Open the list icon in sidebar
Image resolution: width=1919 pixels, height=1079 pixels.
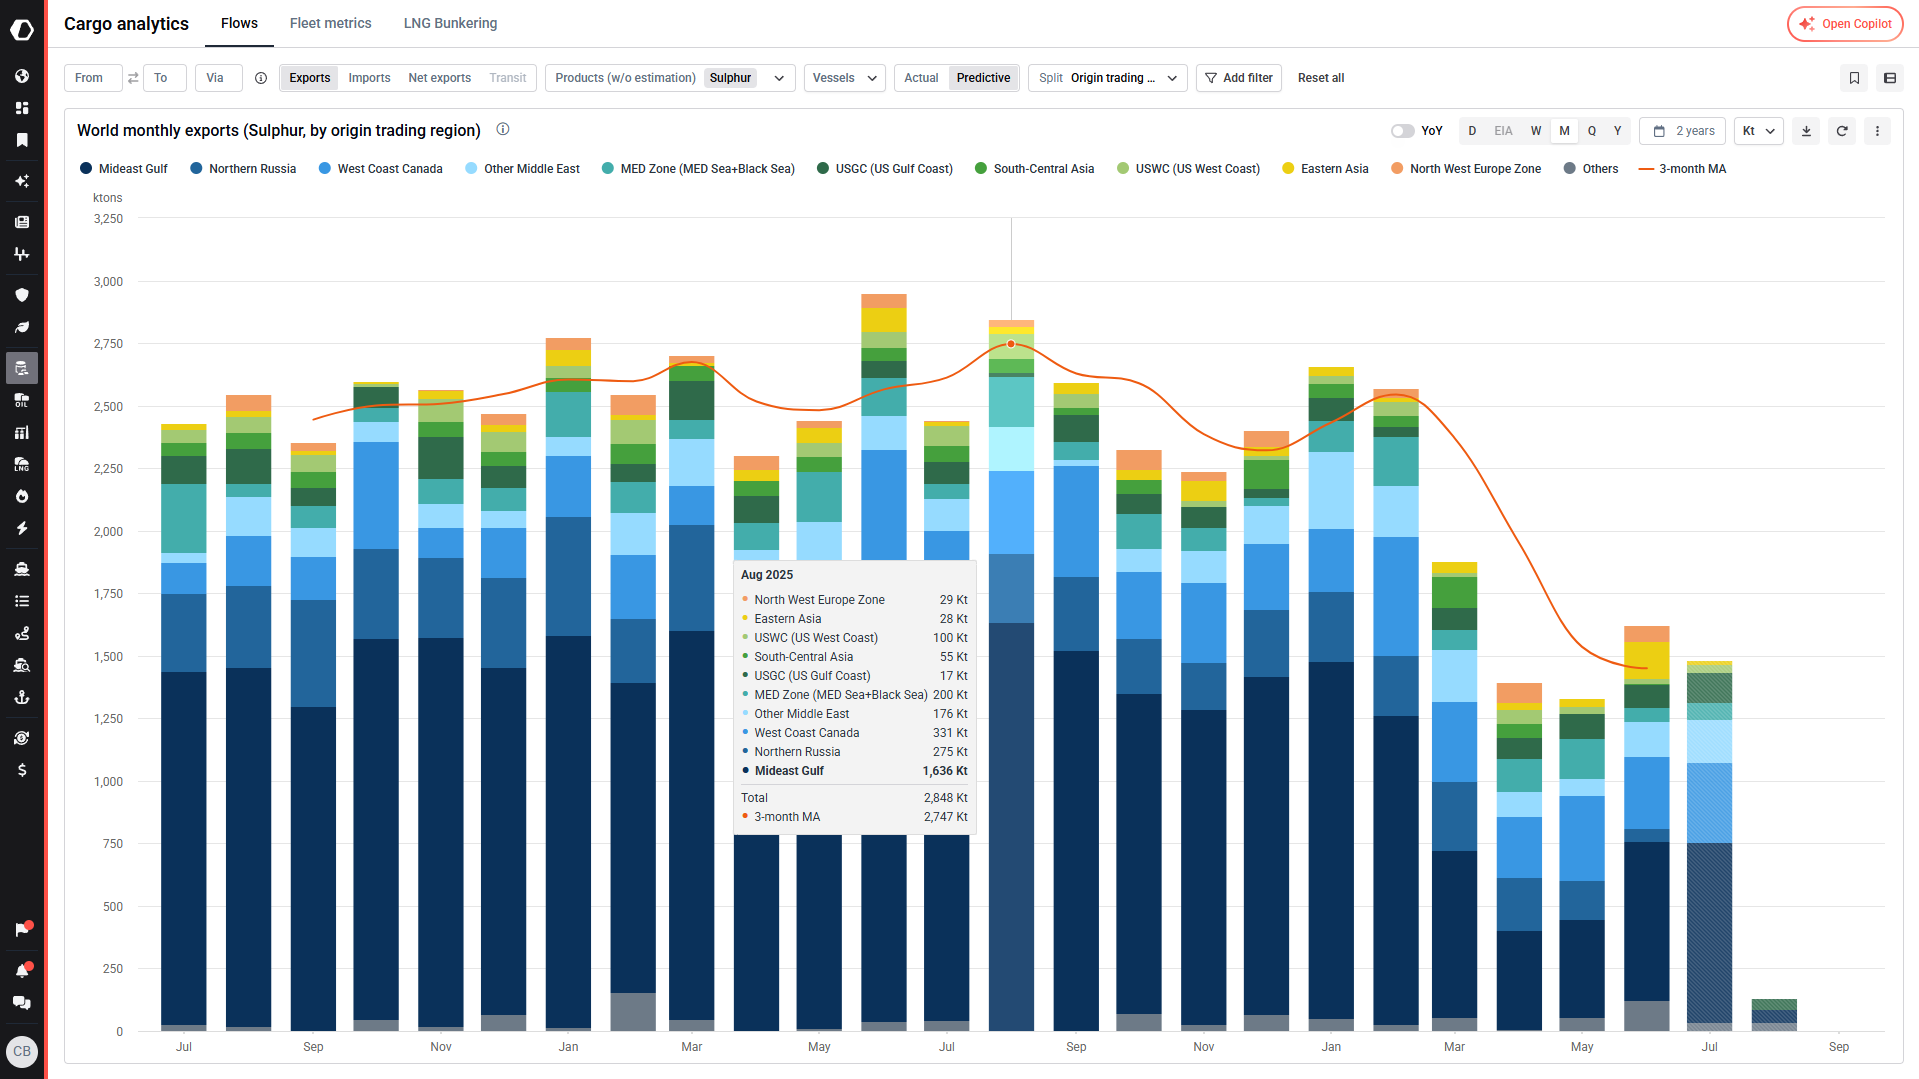22,601
